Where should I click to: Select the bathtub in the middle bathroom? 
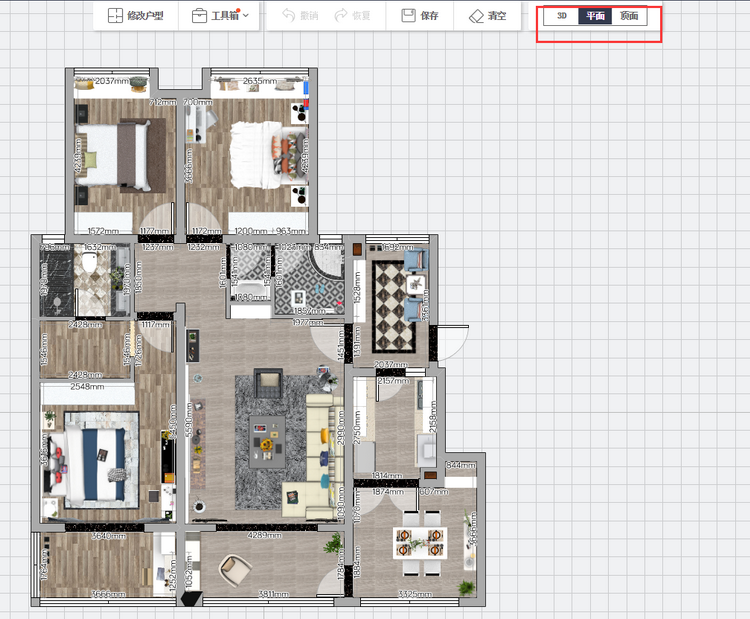pyautogui.click(x=251, y=290)
